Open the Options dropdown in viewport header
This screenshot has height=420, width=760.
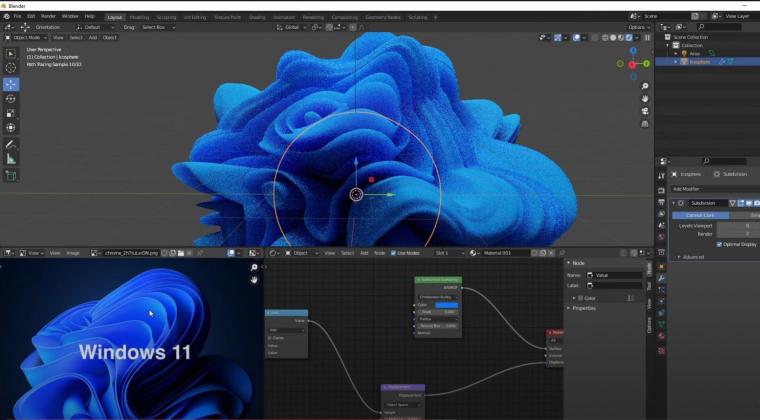click(639, 27)
